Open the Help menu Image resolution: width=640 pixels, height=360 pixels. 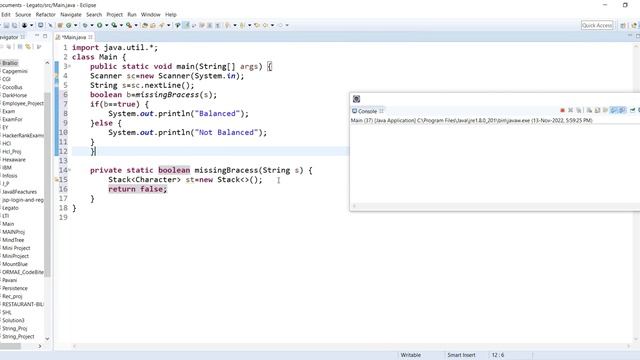171,14
